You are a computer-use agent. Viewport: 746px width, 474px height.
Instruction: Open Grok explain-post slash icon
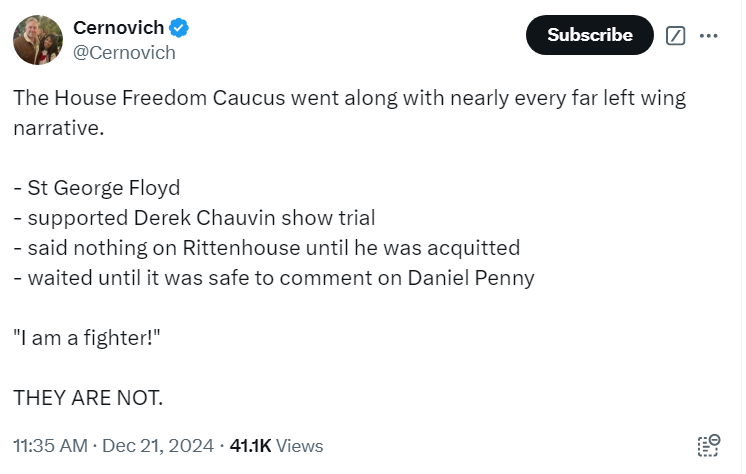[678, 36]
